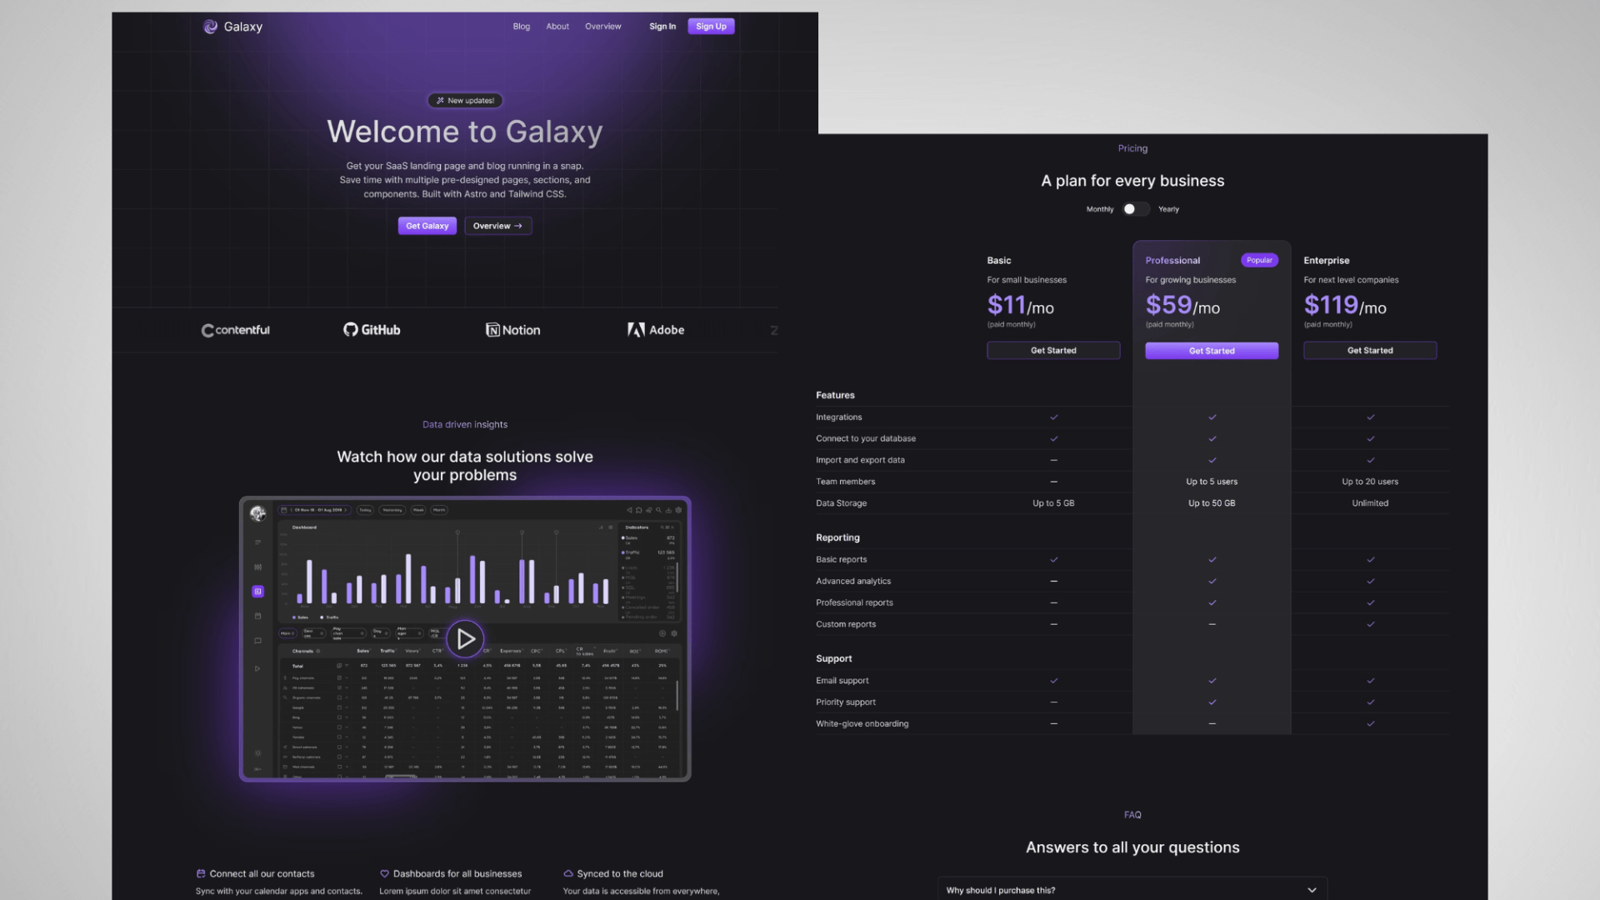1600x900 pixels.
Task: Click Professional reports row label
Action: (x=854, y=603)
